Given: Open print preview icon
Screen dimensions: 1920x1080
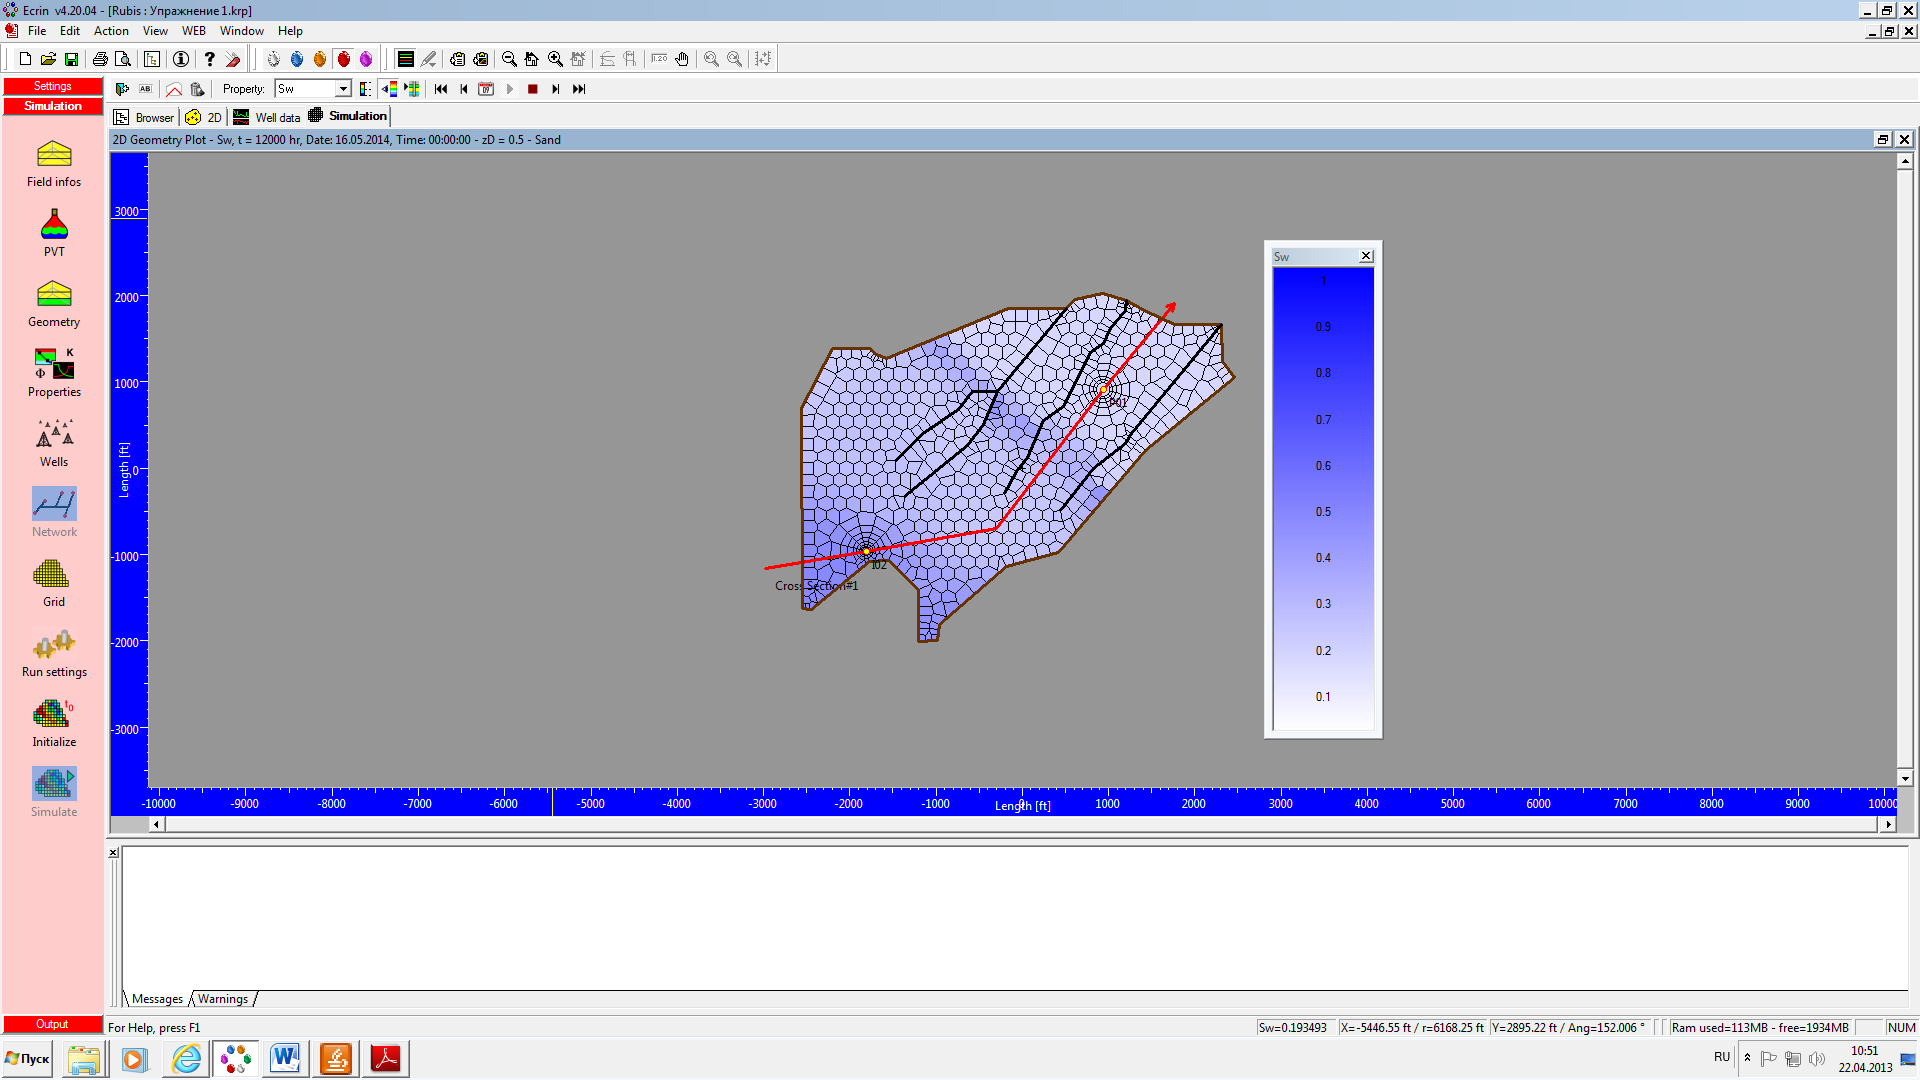Looking at the screenshot, I should coord(123,59).
